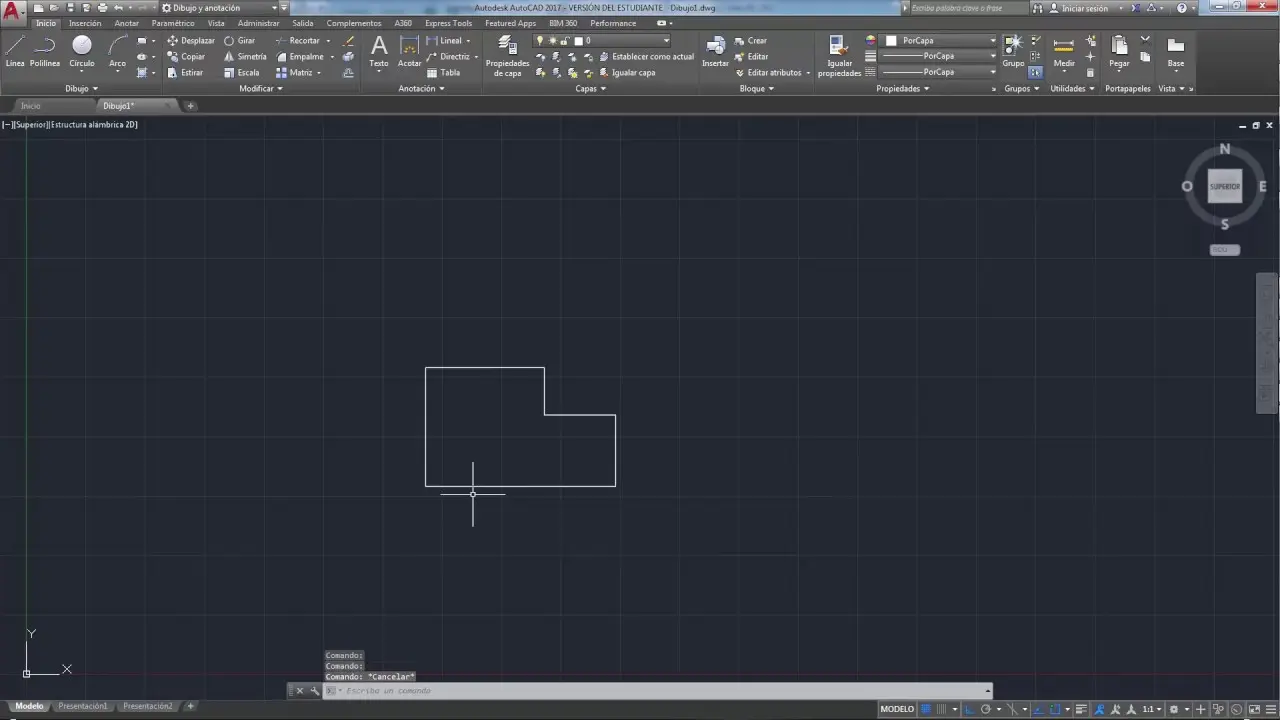
Task: Click Establecer como actual
Action: [x=646, y=57]
